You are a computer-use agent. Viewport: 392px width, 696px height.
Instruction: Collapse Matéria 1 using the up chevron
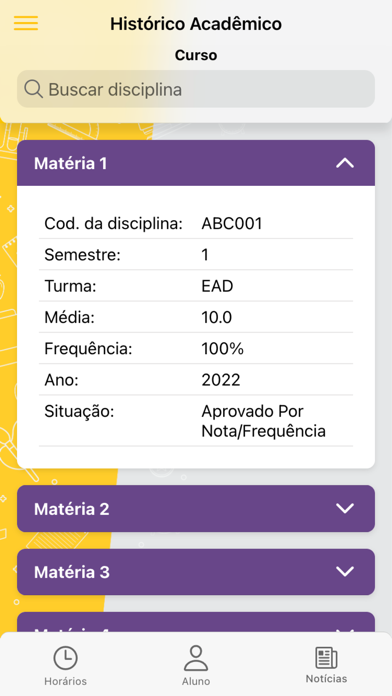tap(345, 163)
